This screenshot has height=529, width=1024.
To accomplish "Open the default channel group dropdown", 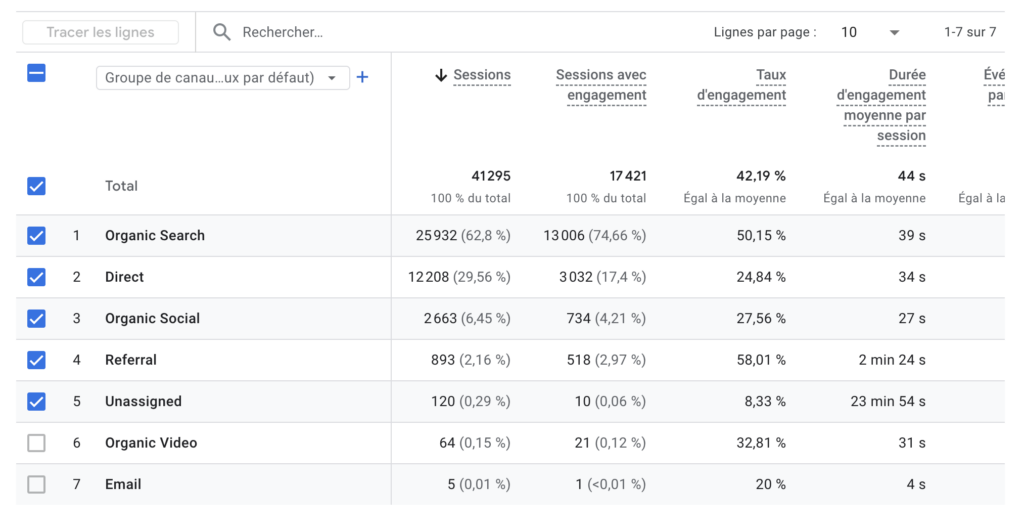I will (222, 78).
